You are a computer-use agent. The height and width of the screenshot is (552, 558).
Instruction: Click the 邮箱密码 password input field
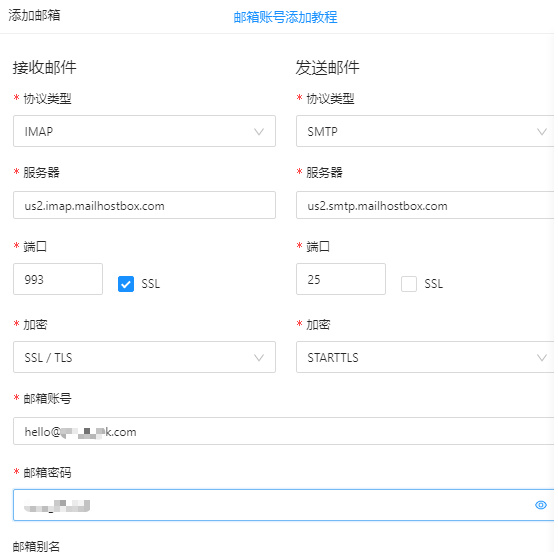coord(283,505)
